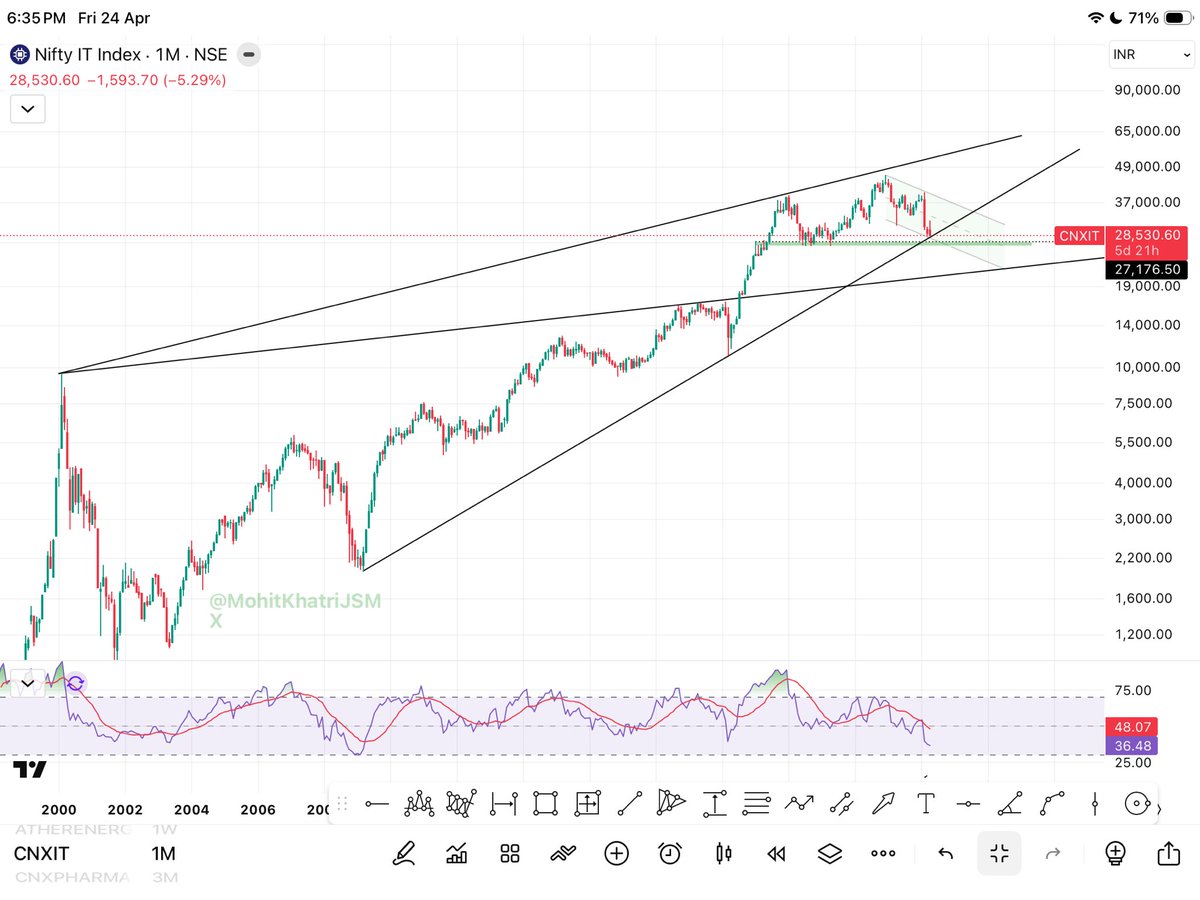Image resolution: width=1200 pixels, height=900 pixels.
Task: Open the layout grid templates
Action: click(x=510, y=853)
